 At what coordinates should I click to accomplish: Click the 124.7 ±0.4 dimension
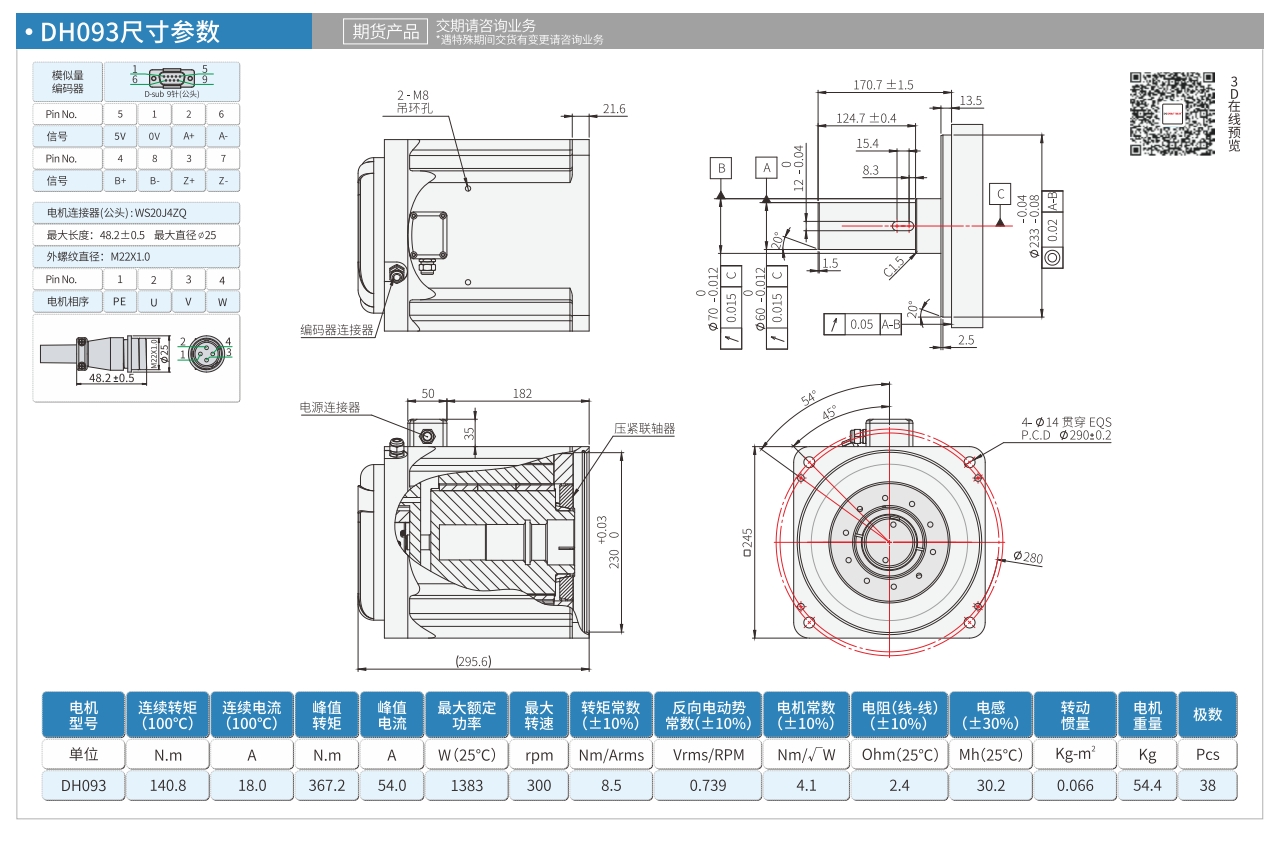click(x=866, y=118)
